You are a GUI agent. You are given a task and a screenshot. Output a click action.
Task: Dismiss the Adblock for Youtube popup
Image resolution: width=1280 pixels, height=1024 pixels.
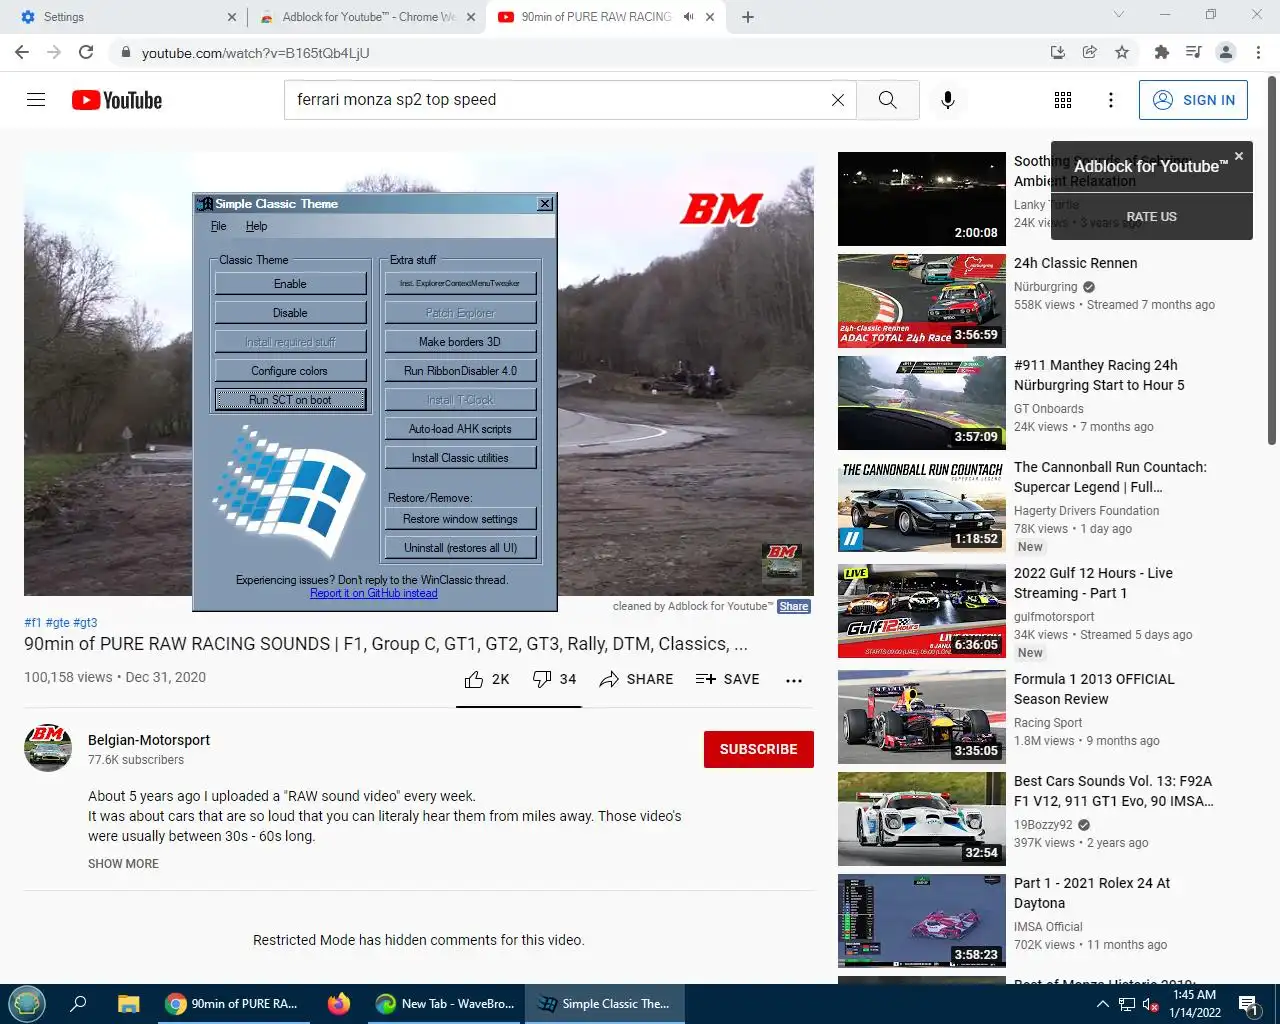(1238, 156)
